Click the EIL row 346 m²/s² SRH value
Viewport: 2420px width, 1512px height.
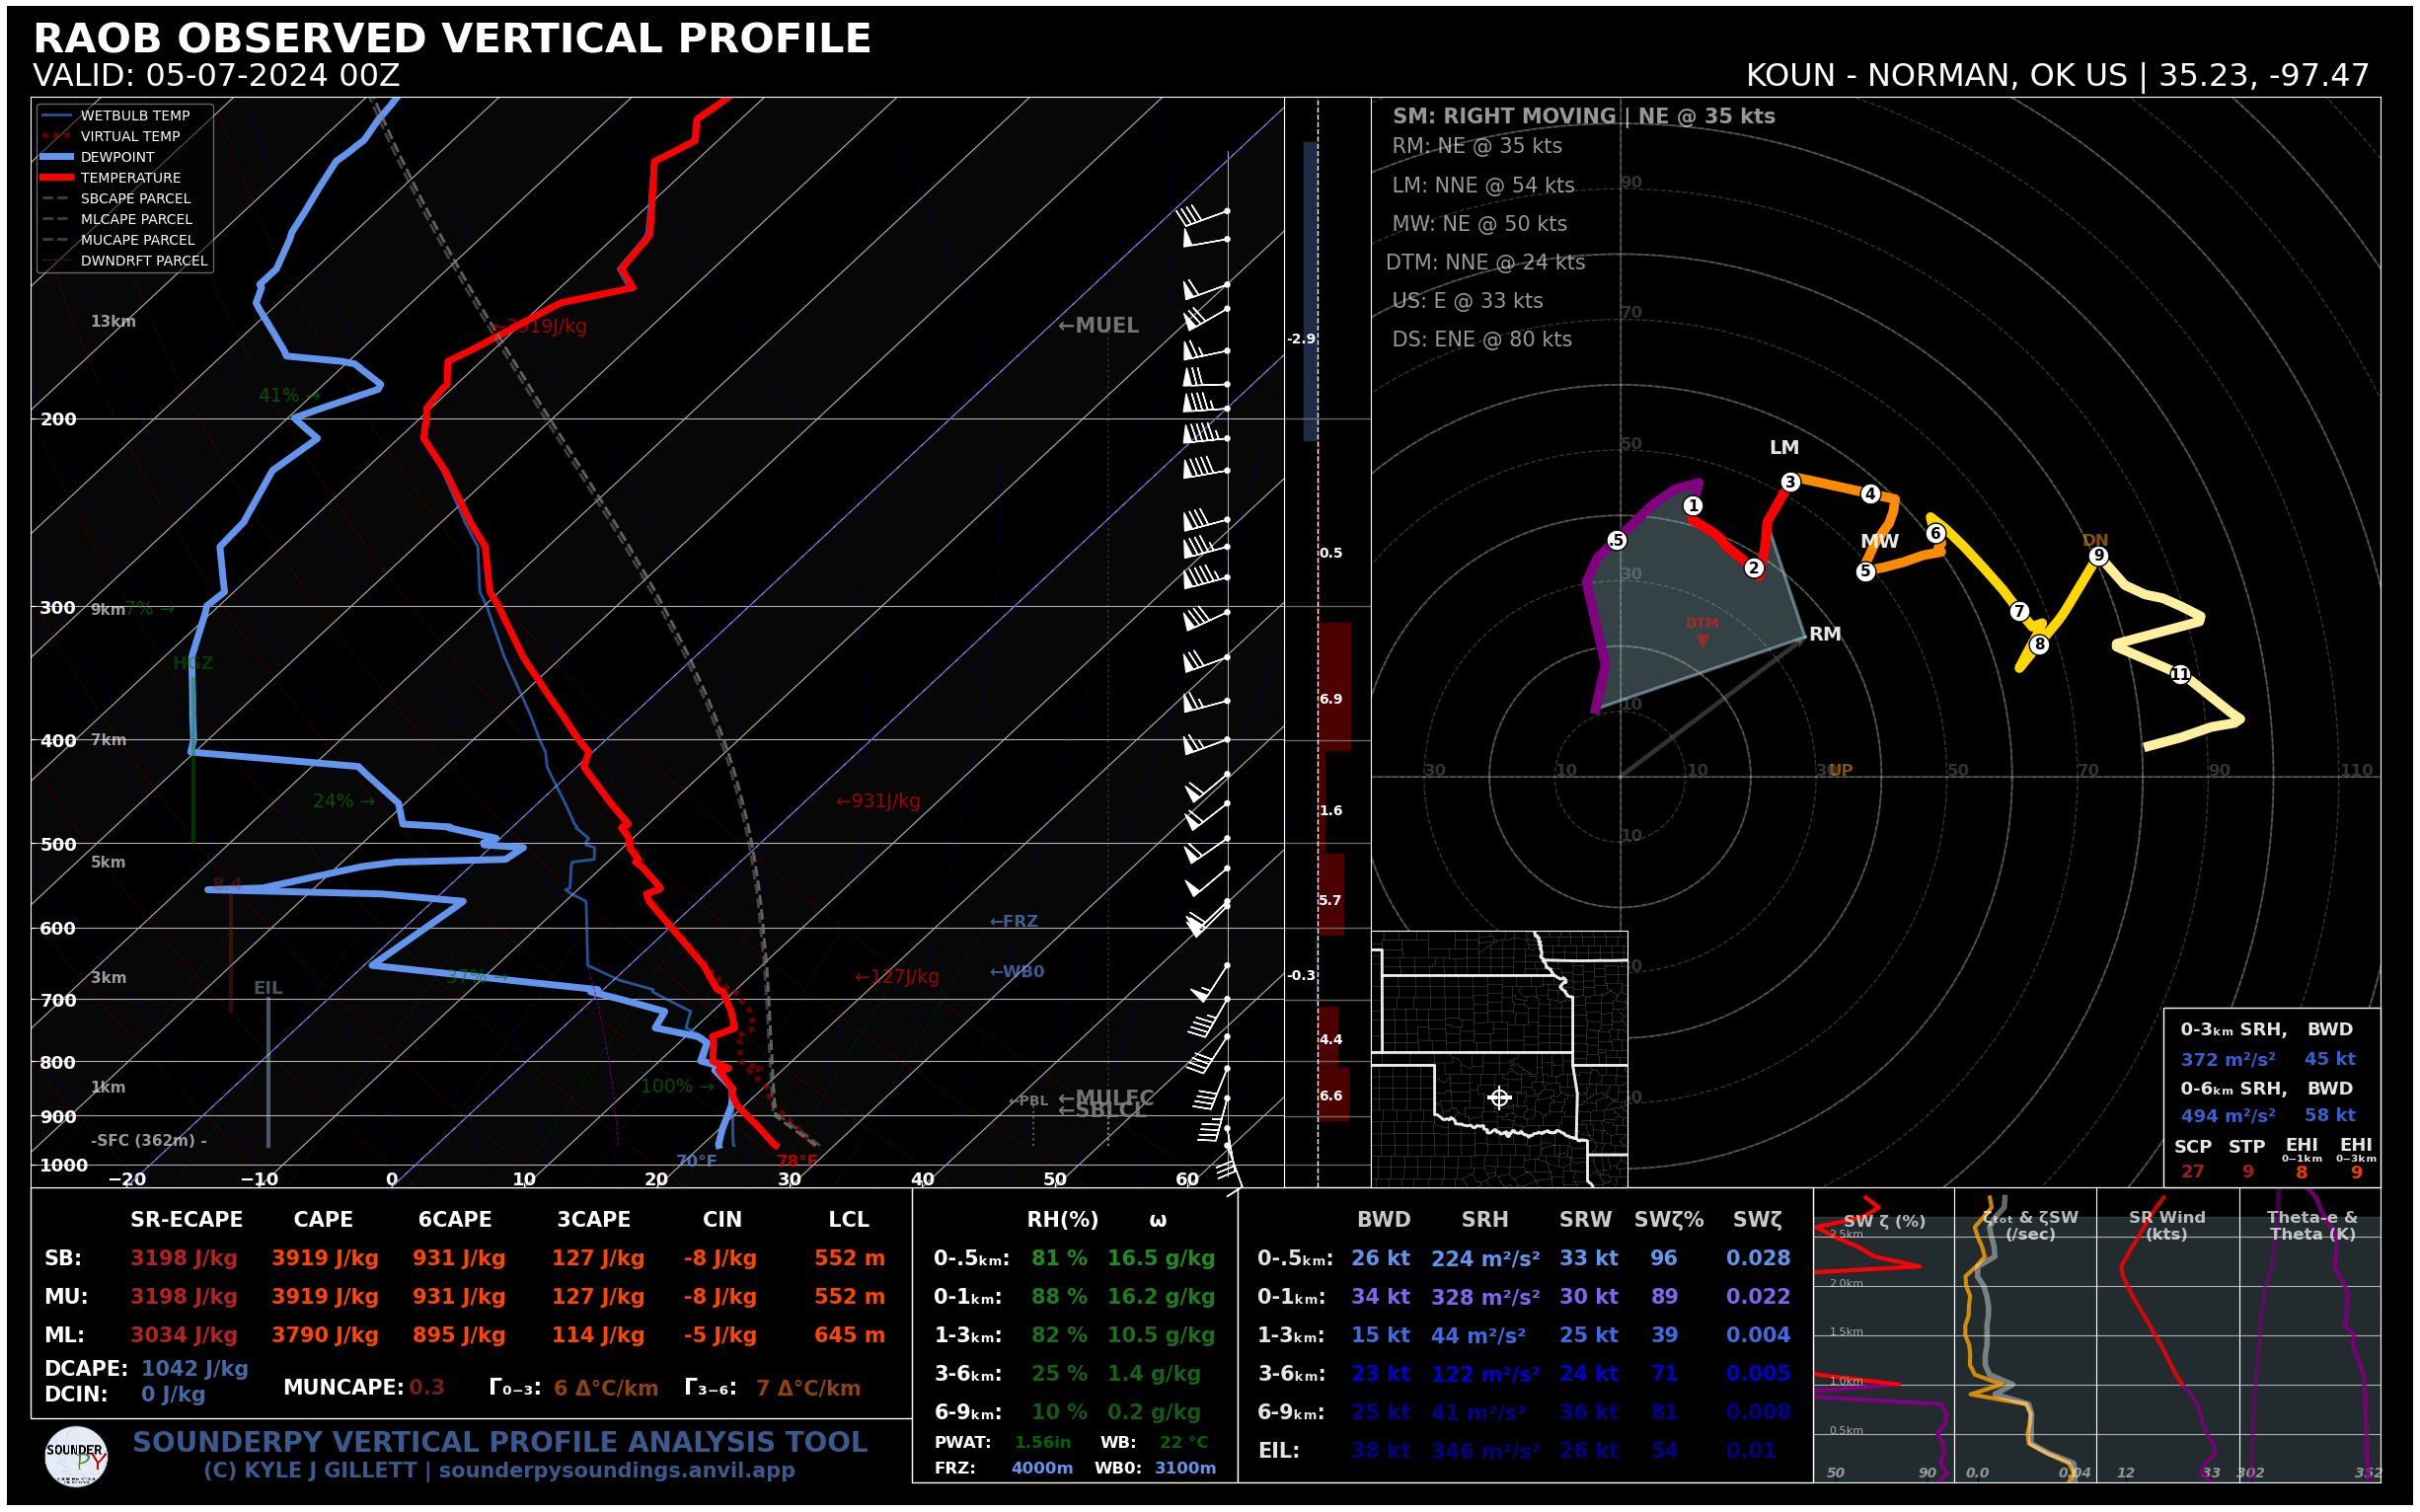click(1485, 1451)
